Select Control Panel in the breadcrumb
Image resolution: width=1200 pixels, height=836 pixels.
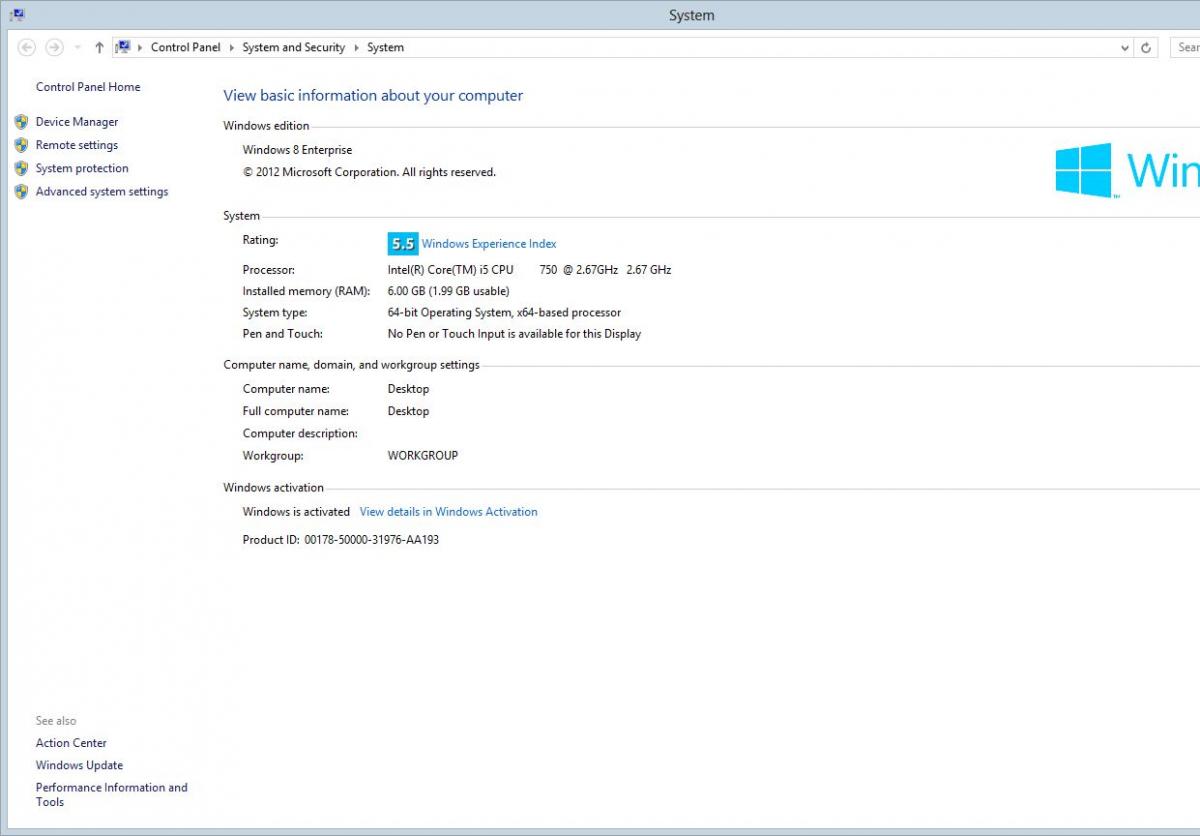(x=185, y=47)
